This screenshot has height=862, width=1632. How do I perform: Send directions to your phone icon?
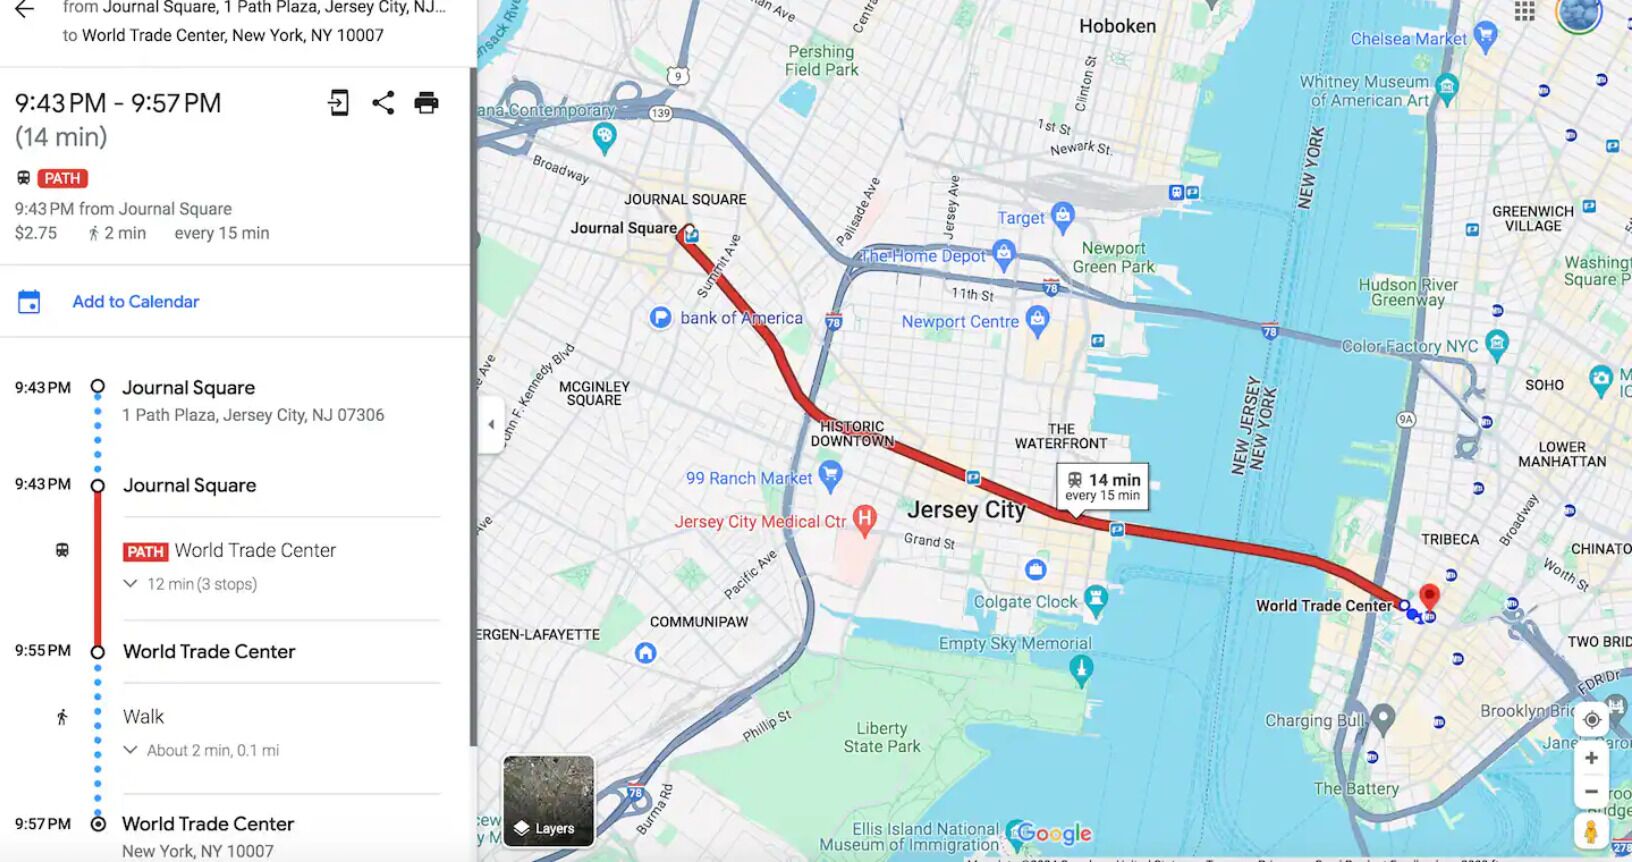coord(339,102)
